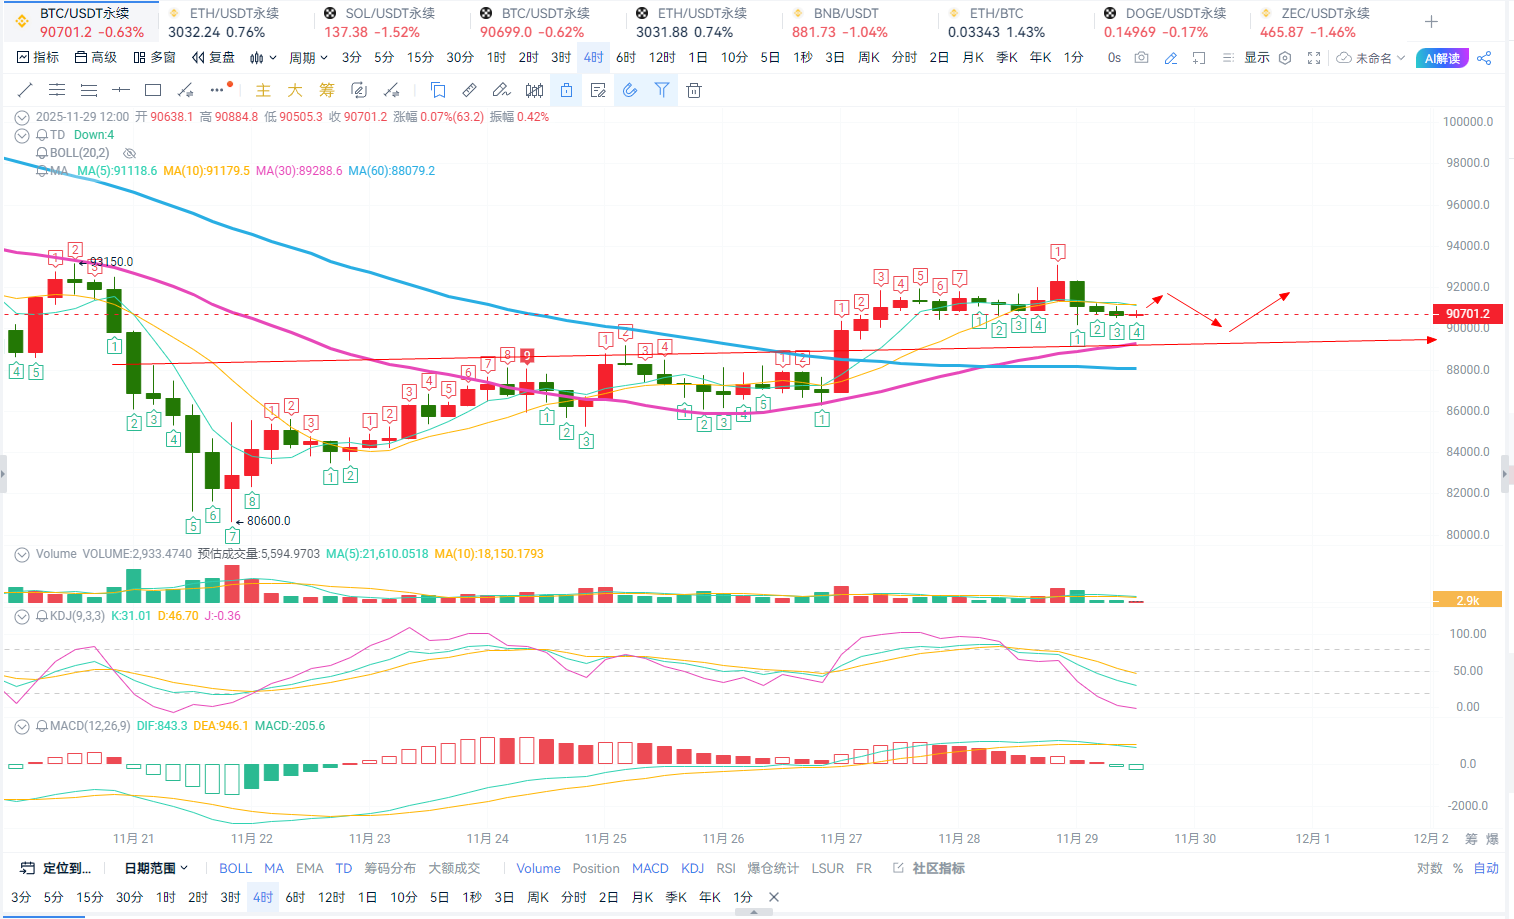Toggle BOLL indicator visibility eye icon

tap(129, 153)
